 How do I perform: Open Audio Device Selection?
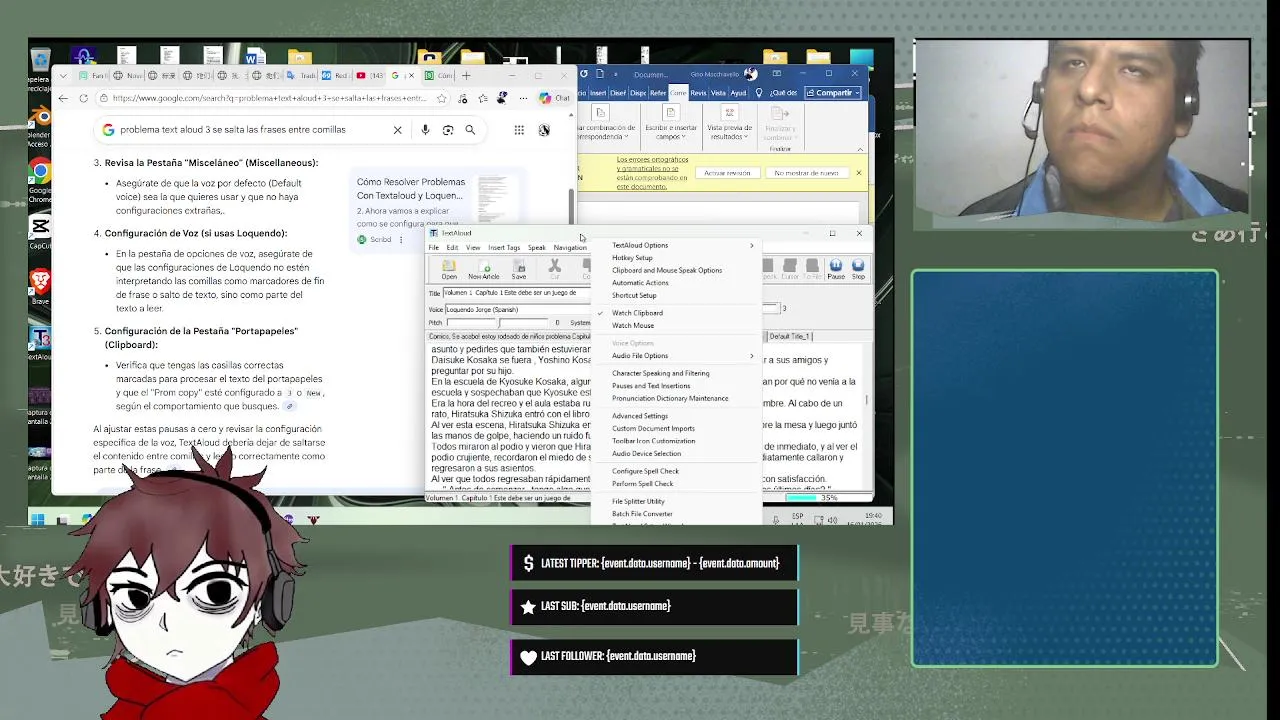[x=646, y=453]
